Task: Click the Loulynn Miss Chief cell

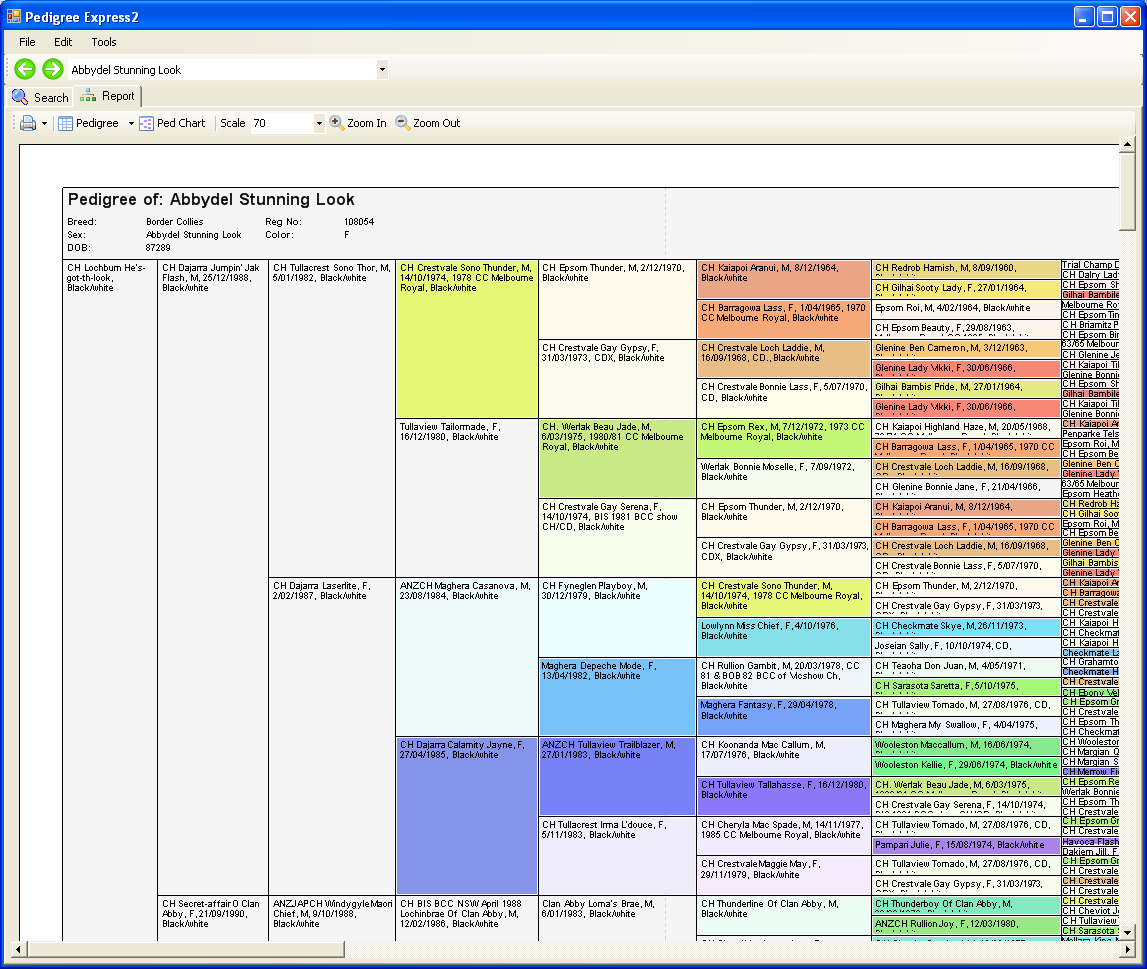Action: [783, 638]
